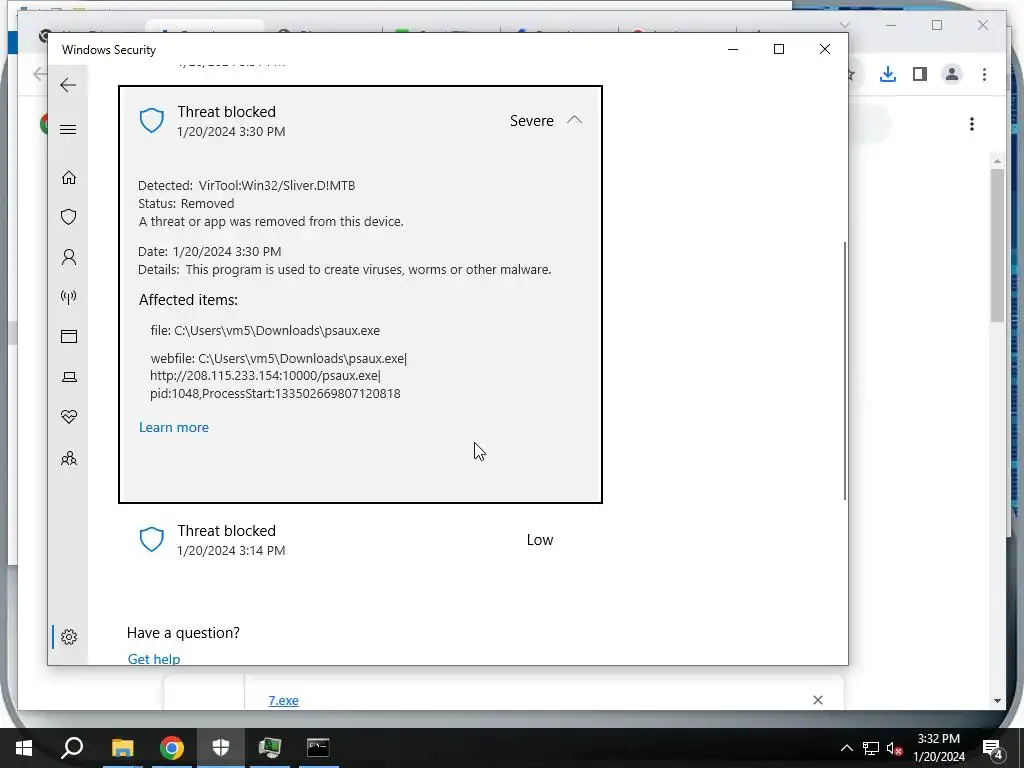The image size is (1024, 768).
Task: Open Virus & threat protection shield icon
Action: 69,217
